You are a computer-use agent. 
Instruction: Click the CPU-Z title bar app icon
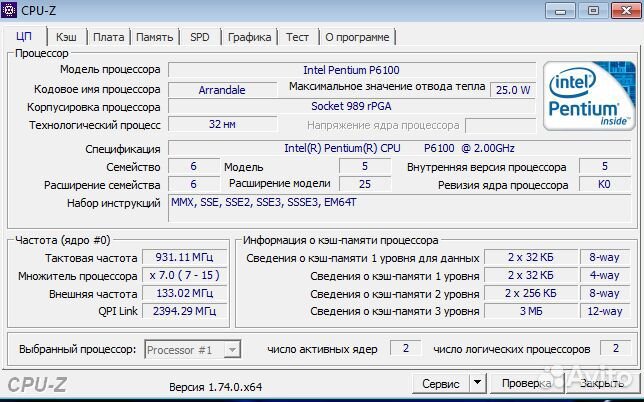click(x=9, y=10)
